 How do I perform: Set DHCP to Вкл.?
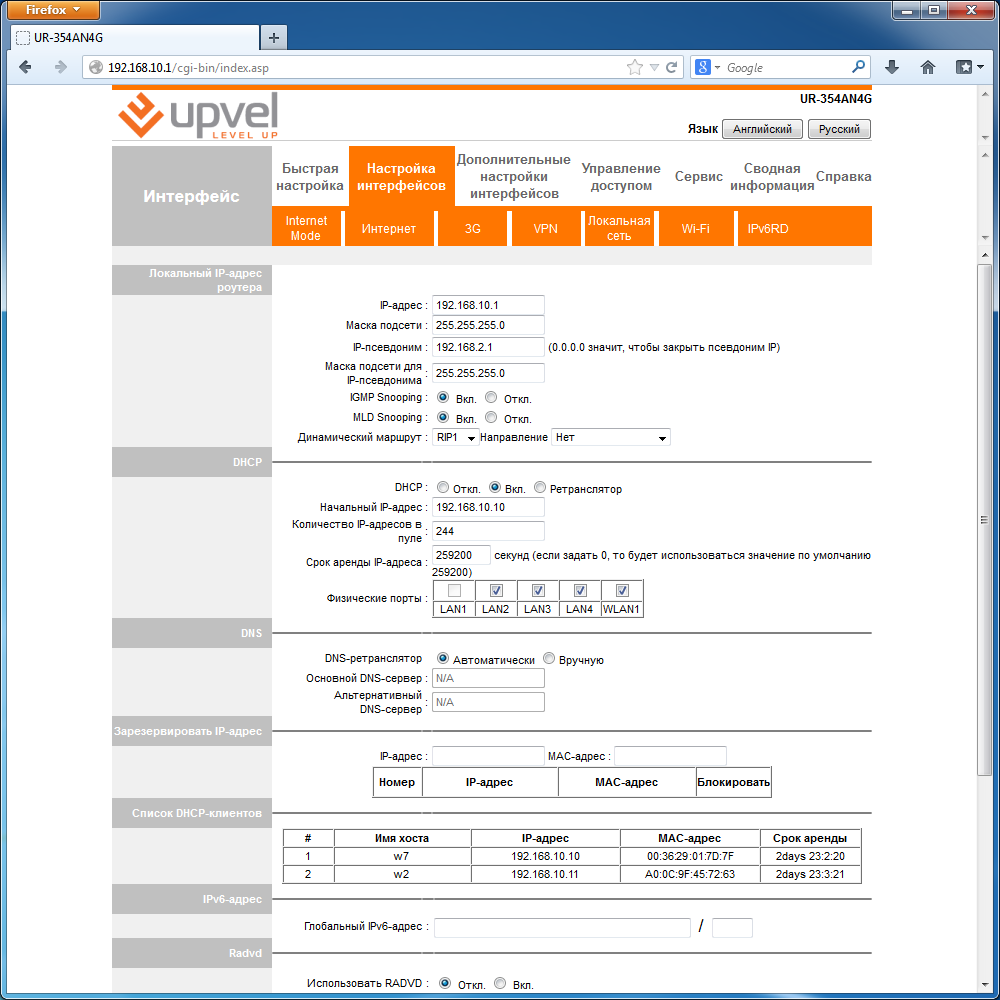click(495, 487)
